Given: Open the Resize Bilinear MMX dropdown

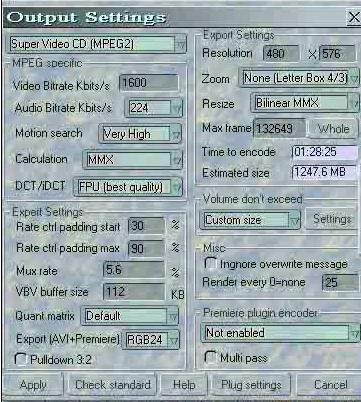Looking at the screenshot, I should (305, 103).
